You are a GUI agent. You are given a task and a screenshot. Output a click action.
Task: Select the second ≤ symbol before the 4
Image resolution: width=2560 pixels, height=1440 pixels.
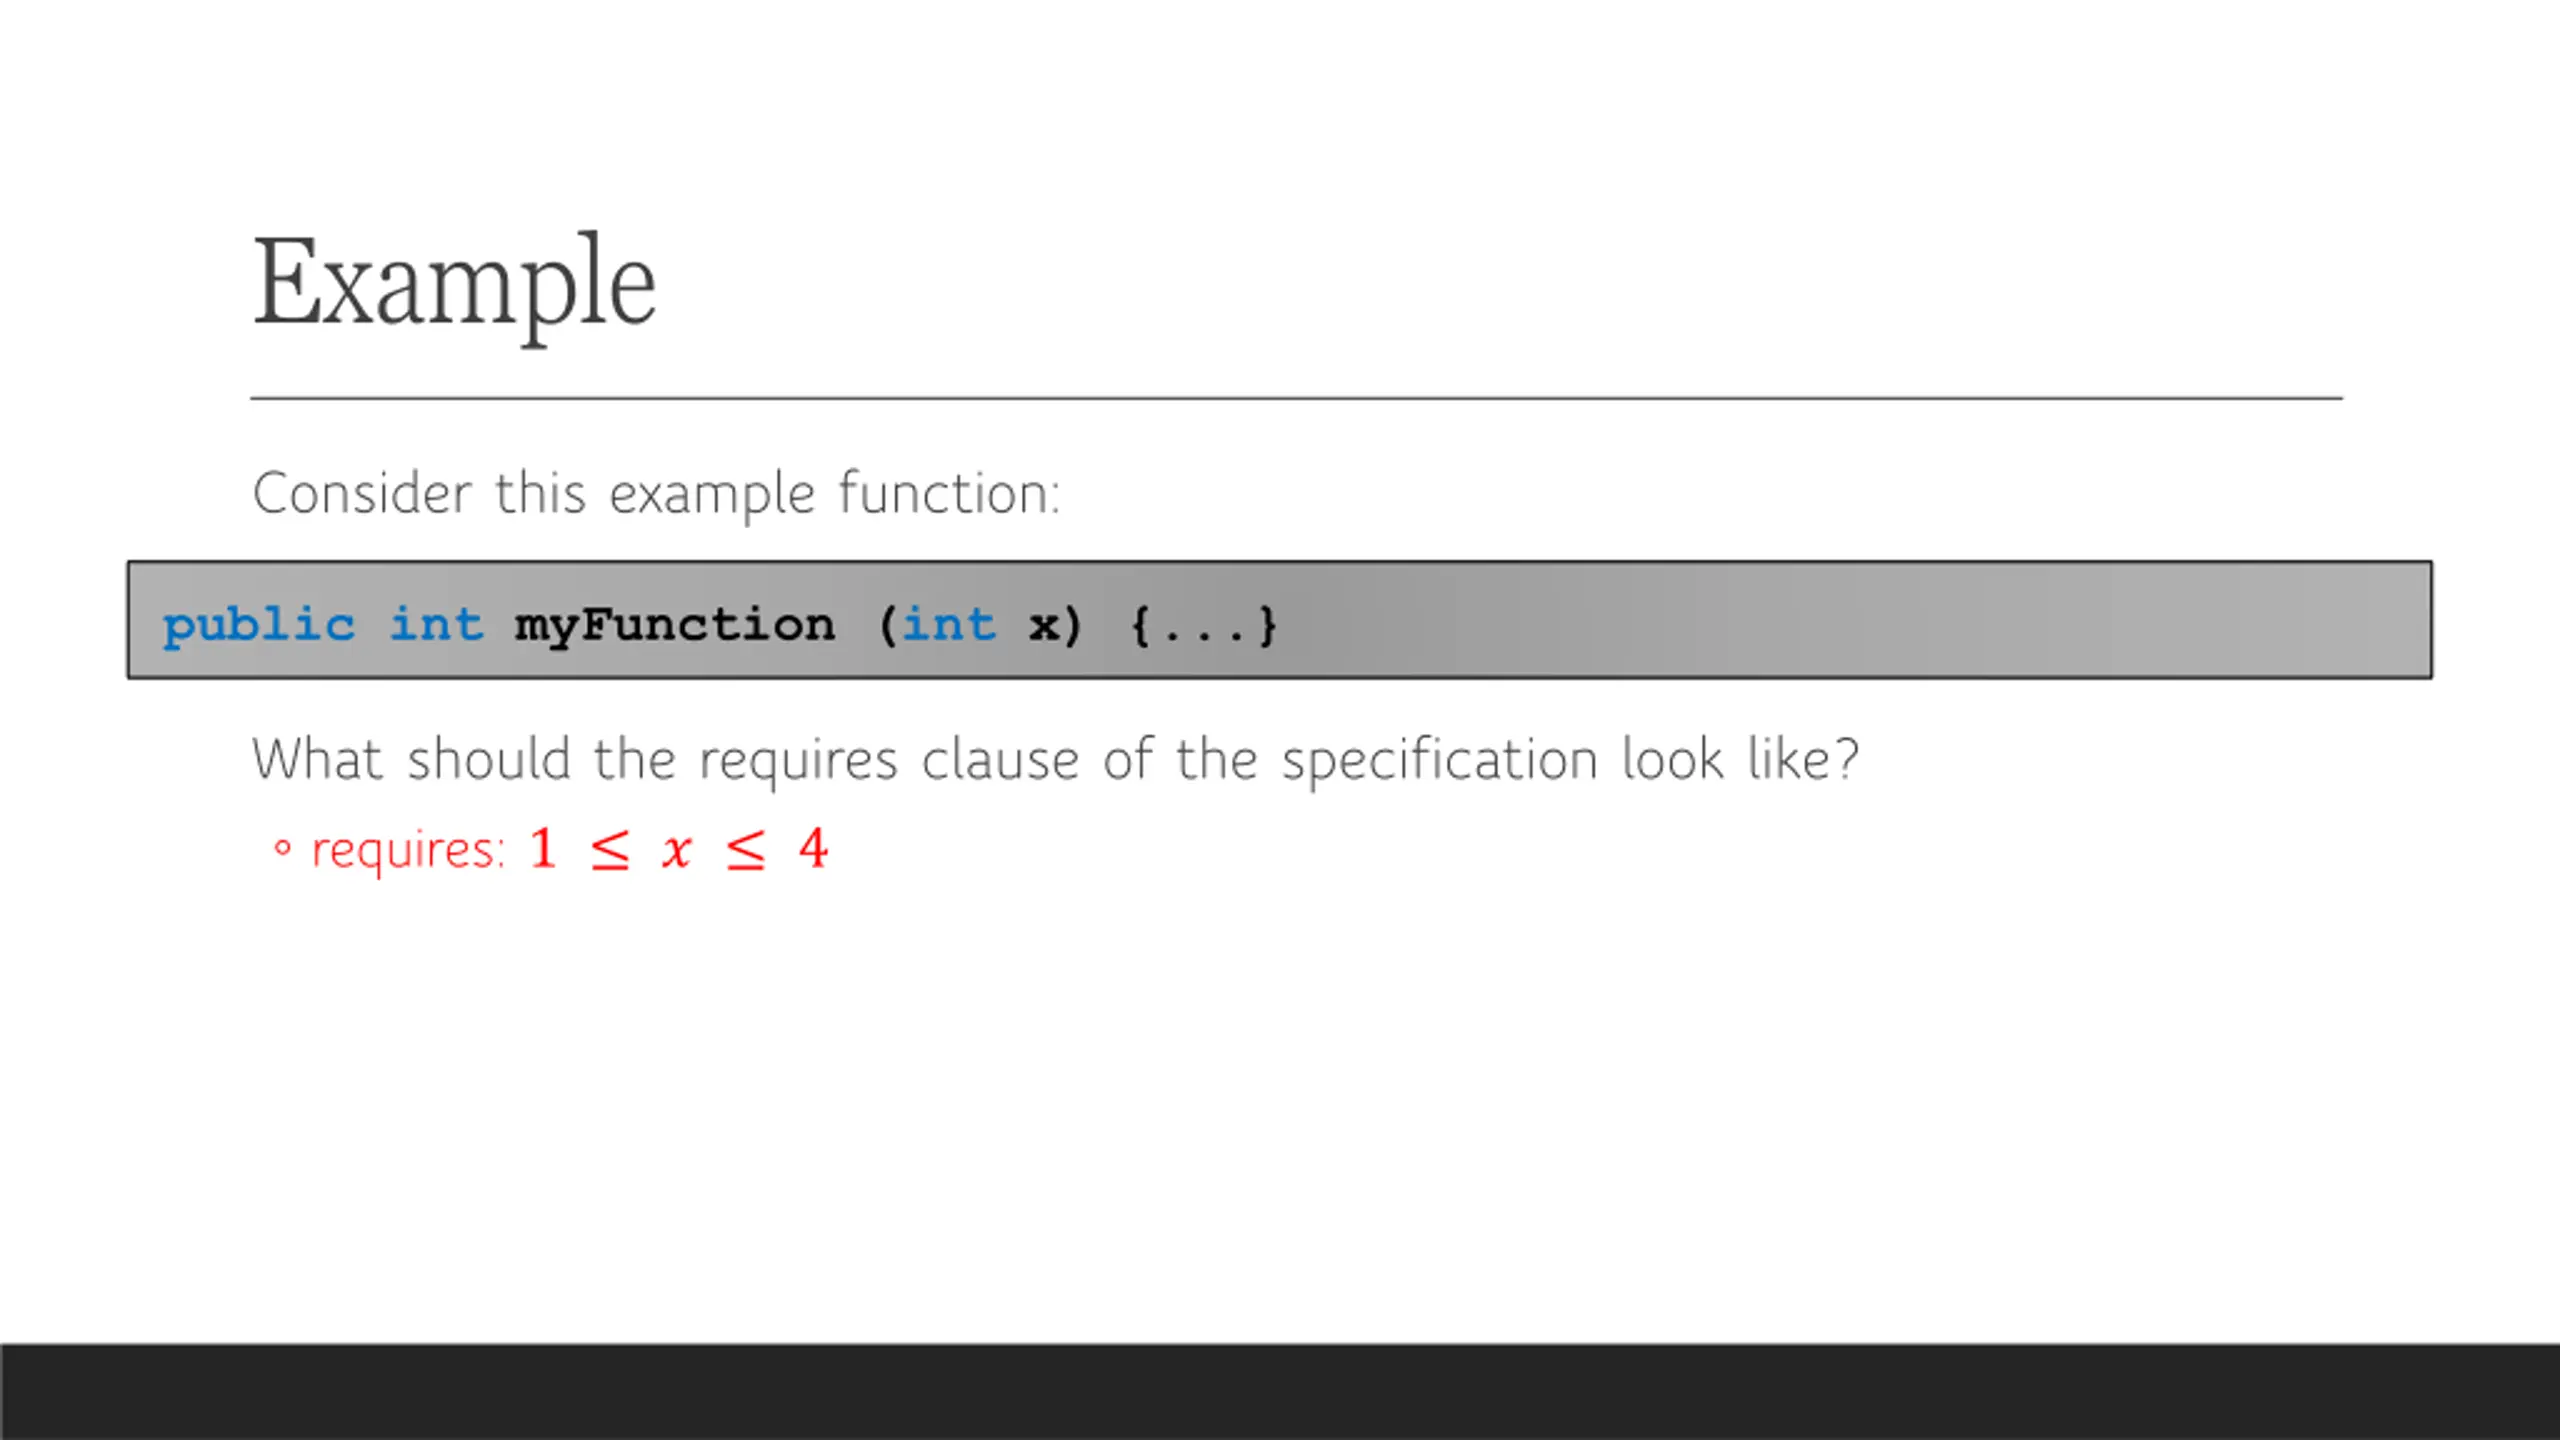click(746, 850)
